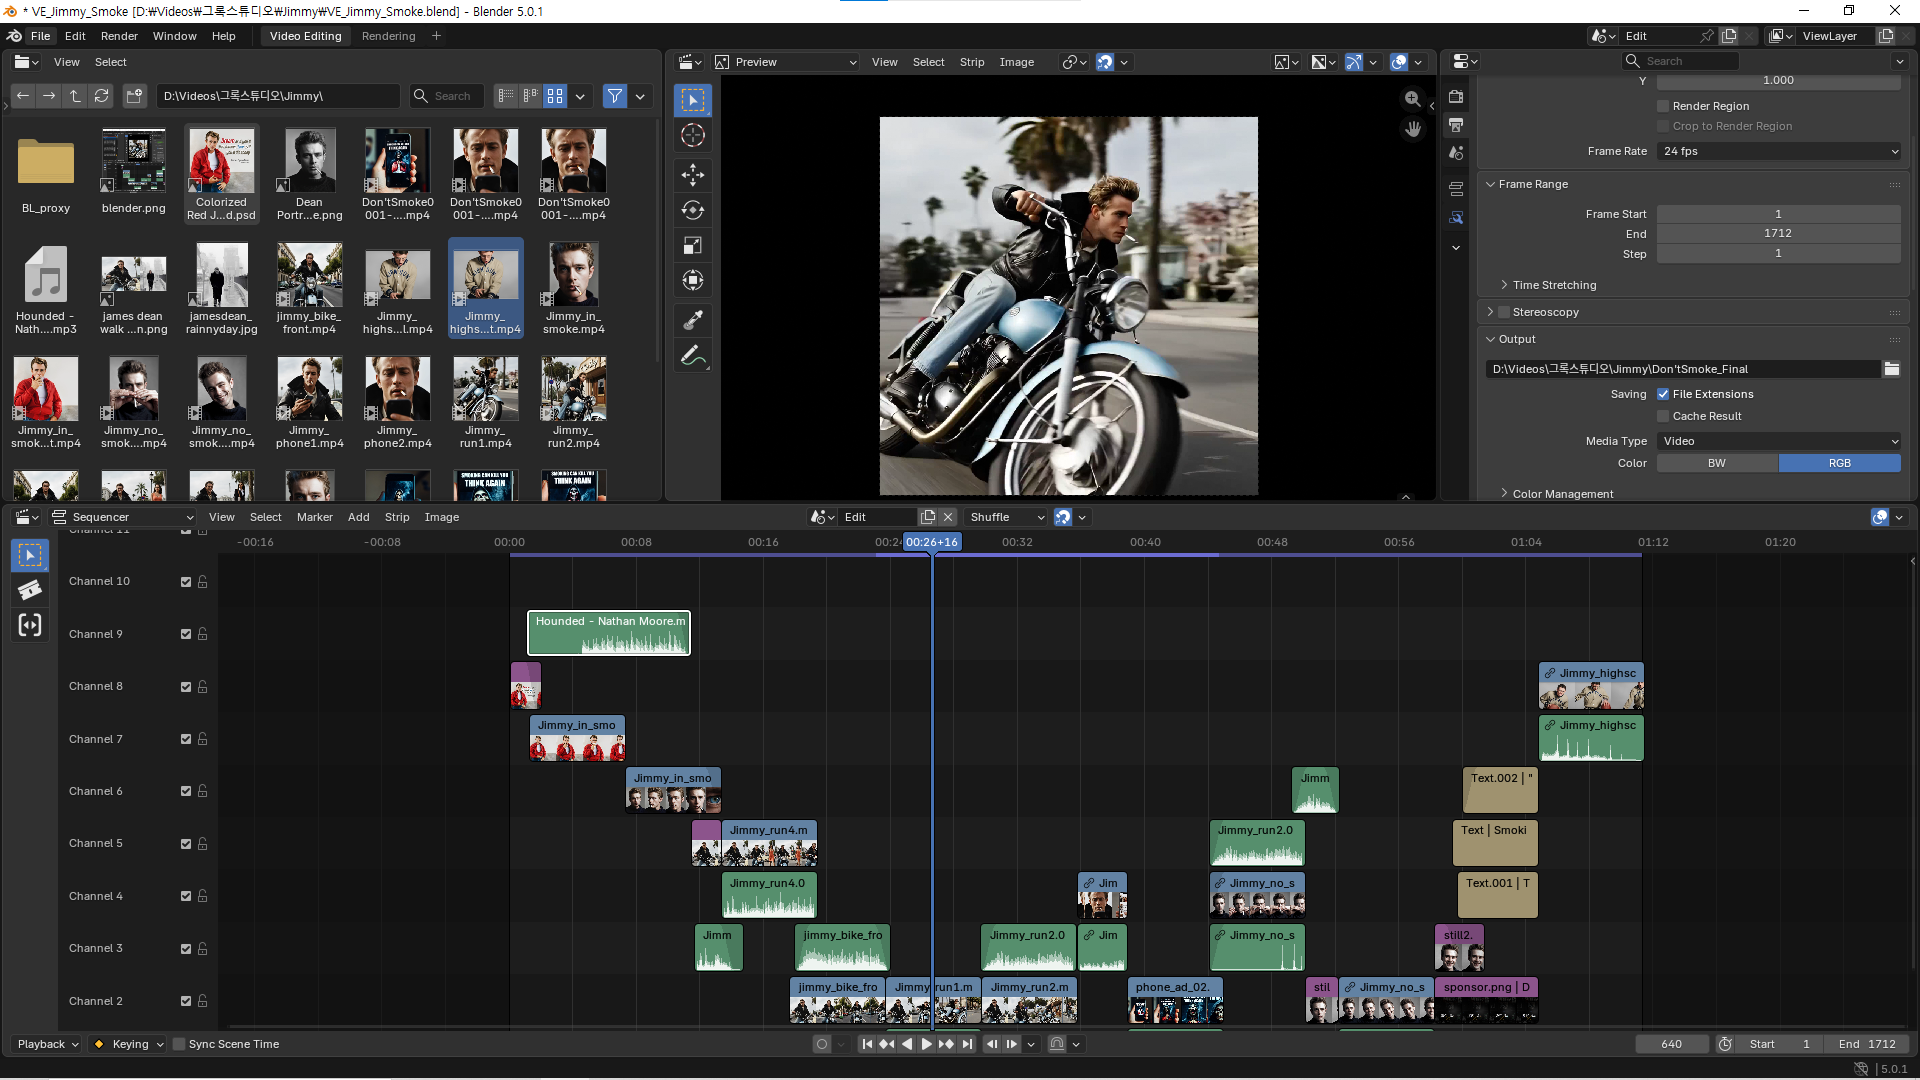Toggle auto keying record button

[x=822, y=1044]
